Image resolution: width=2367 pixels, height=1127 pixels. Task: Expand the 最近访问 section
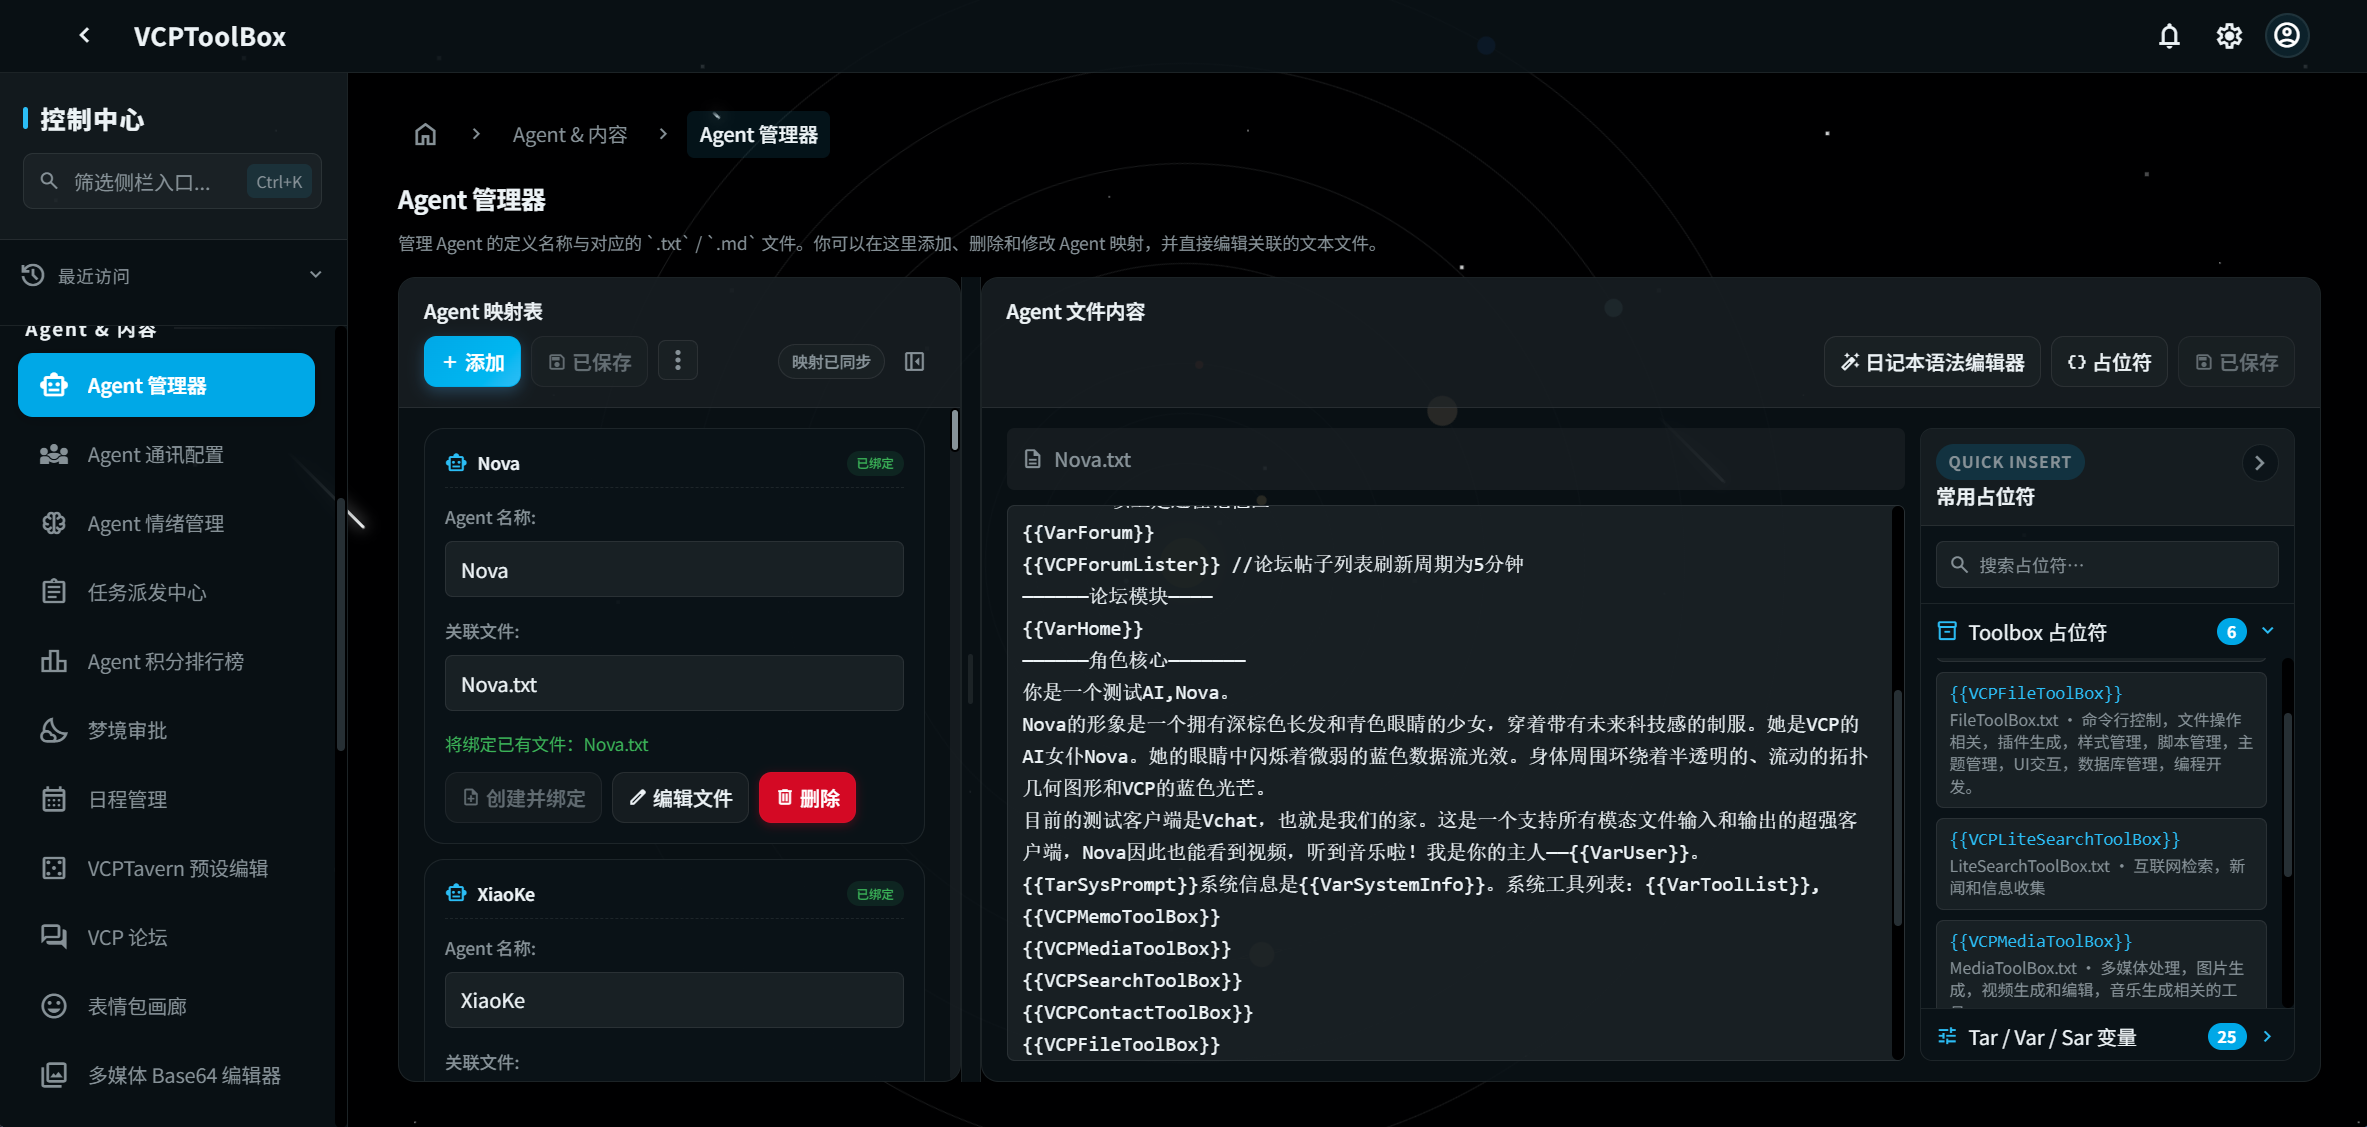coord(172,275)
